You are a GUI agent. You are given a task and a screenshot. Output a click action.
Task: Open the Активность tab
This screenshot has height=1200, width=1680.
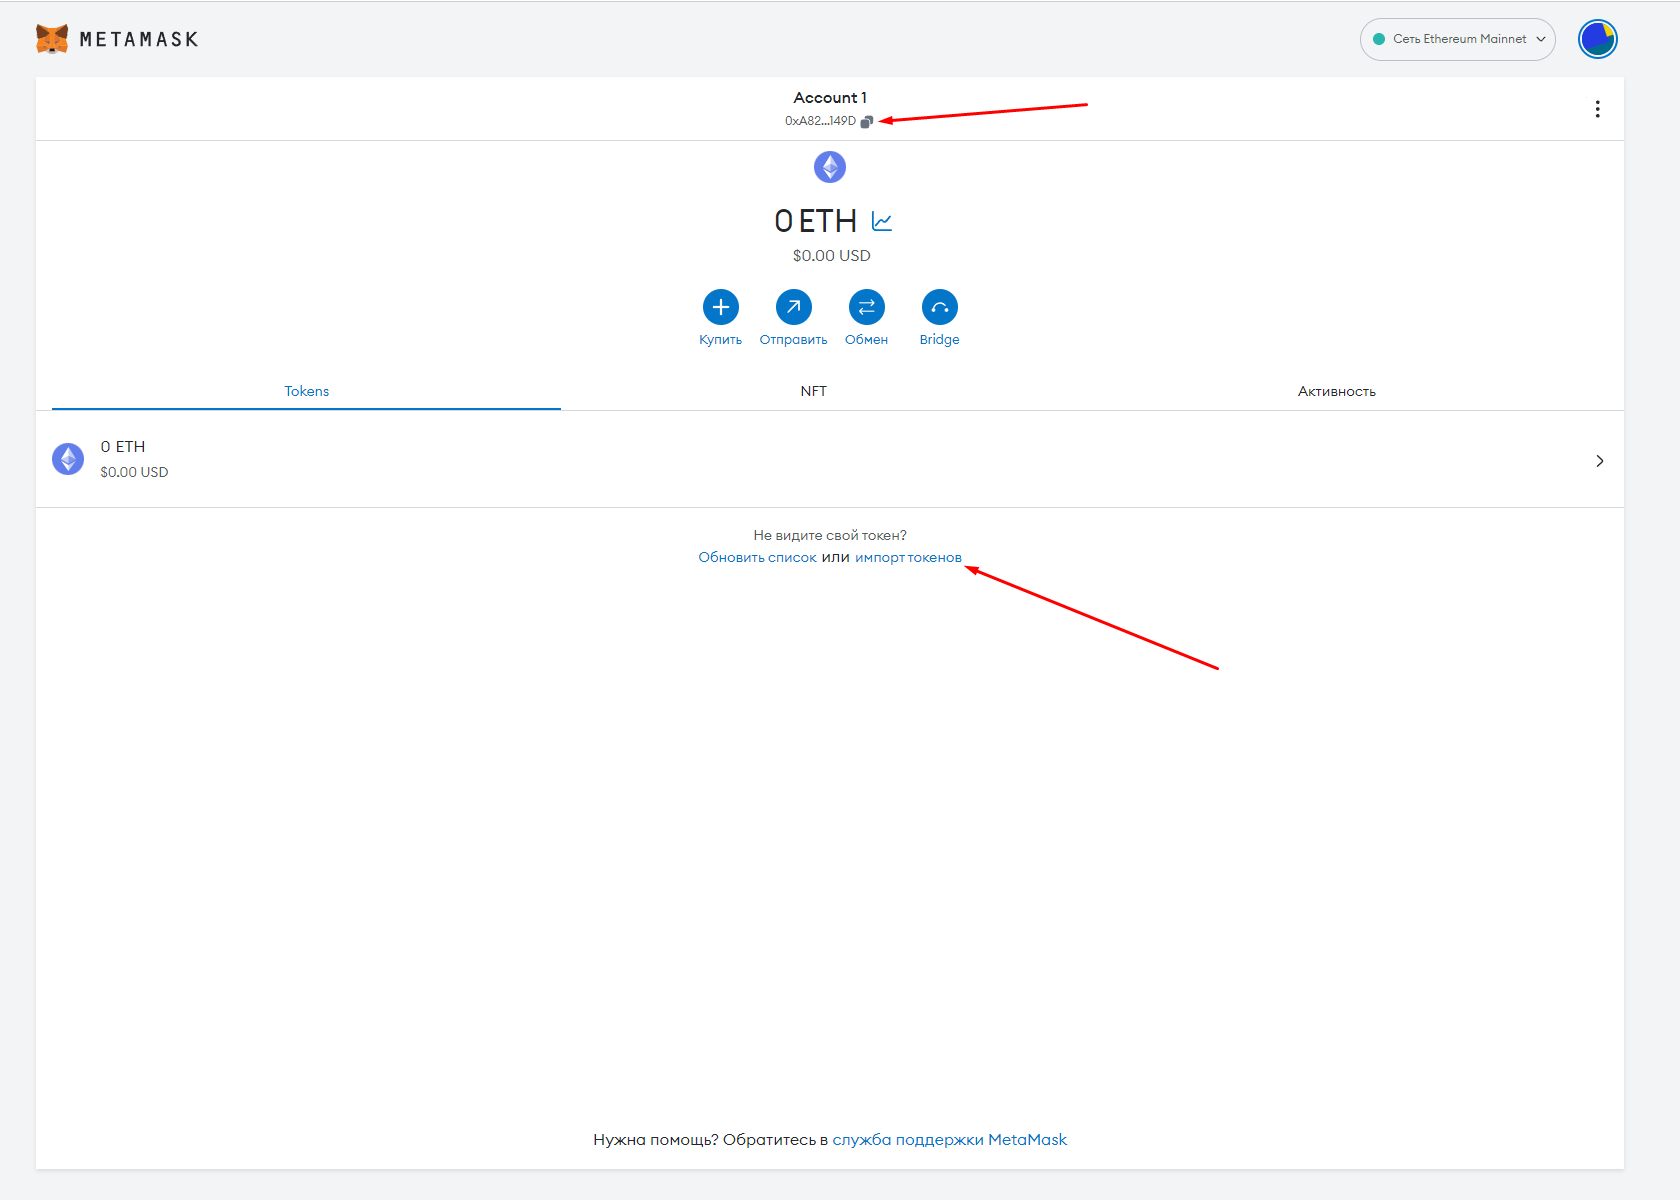[x=1336, y=391]
